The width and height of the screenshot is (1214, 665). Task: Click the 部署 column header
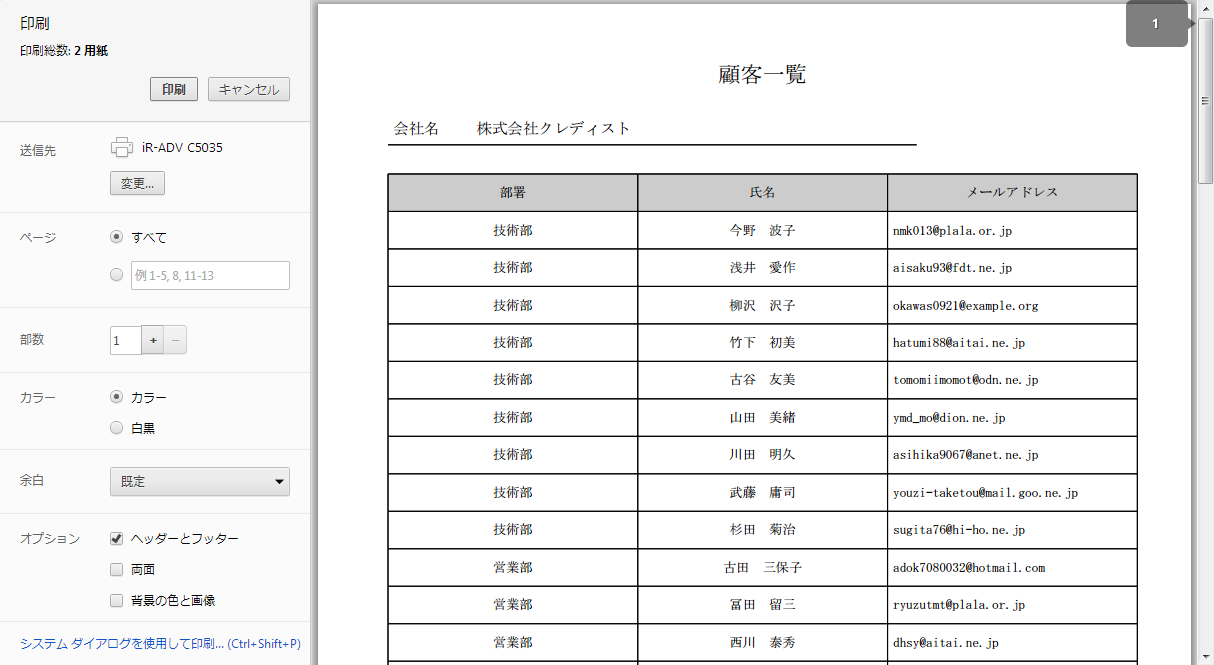click(x=513, y=192)
